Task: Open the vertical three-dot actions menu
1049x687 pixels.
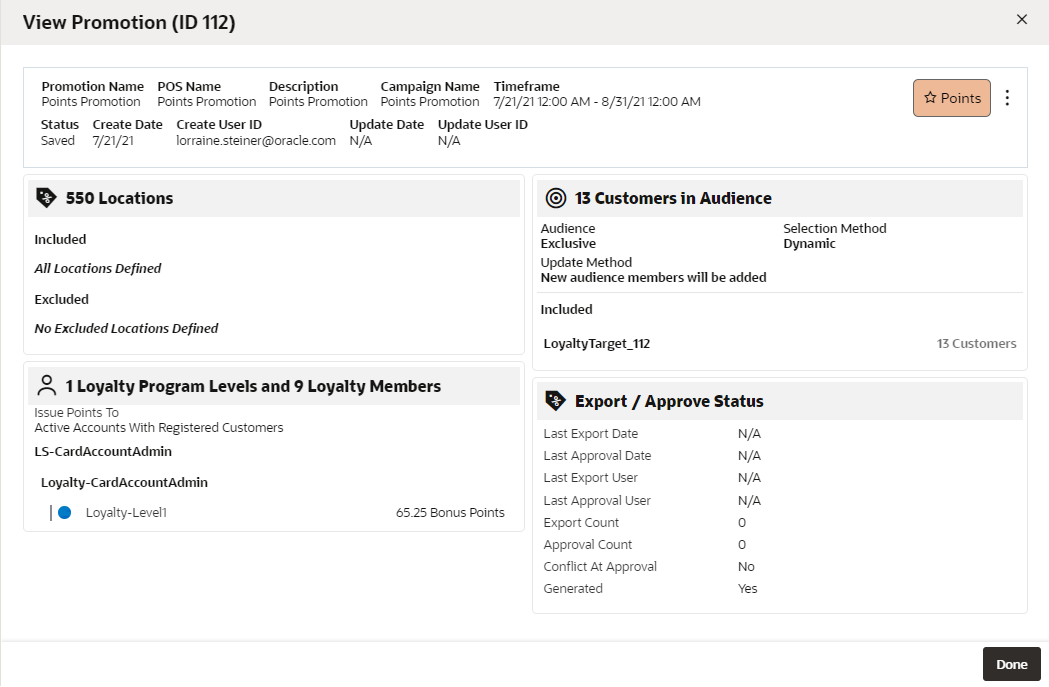Action: (x=1007, y=98)
